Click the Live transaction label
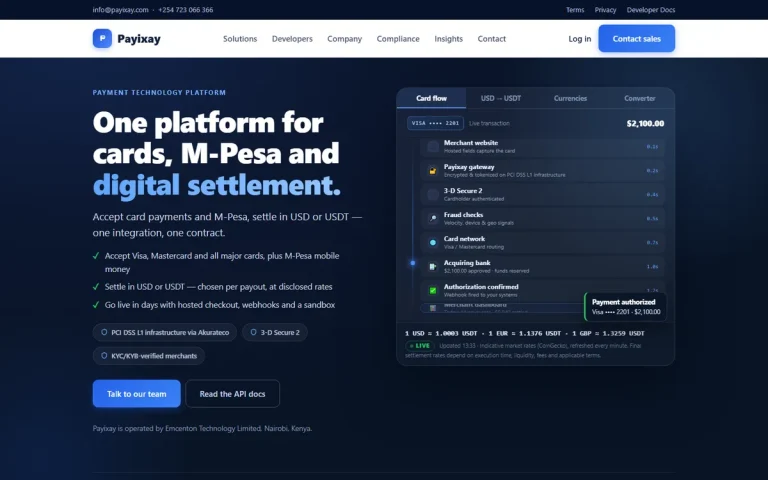Viewport: 768px width, 480px height. [489, 123]
